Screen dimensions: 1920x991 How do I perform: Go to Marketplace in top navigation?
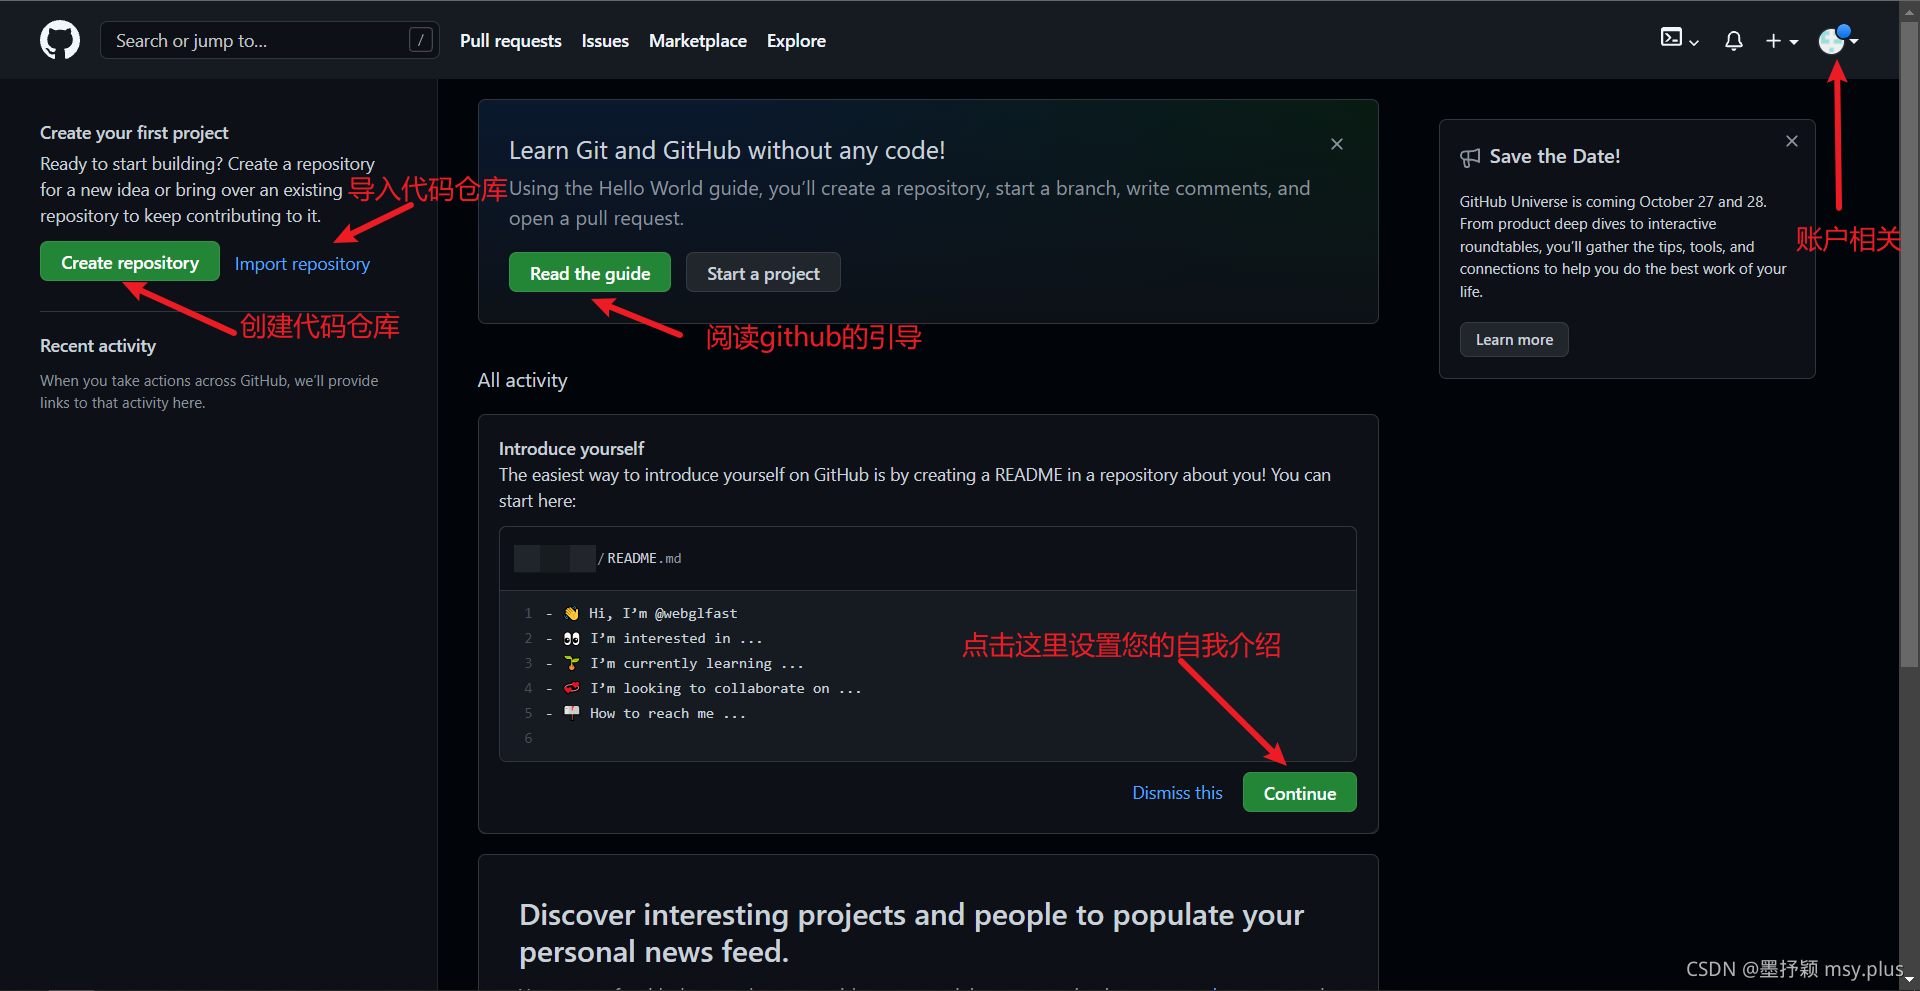[x=698, y=41]
